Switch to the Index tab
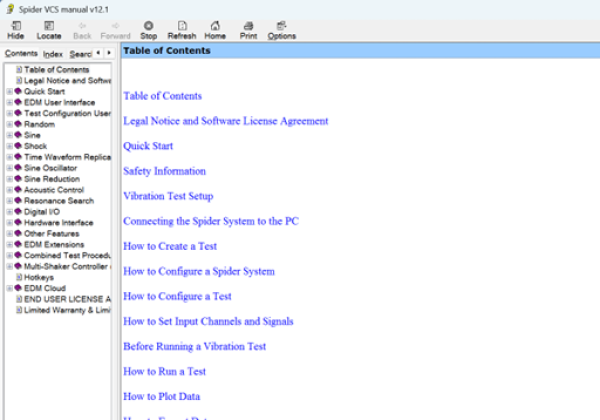The height and width of the screenshot is (420, 600). (53, 53)
